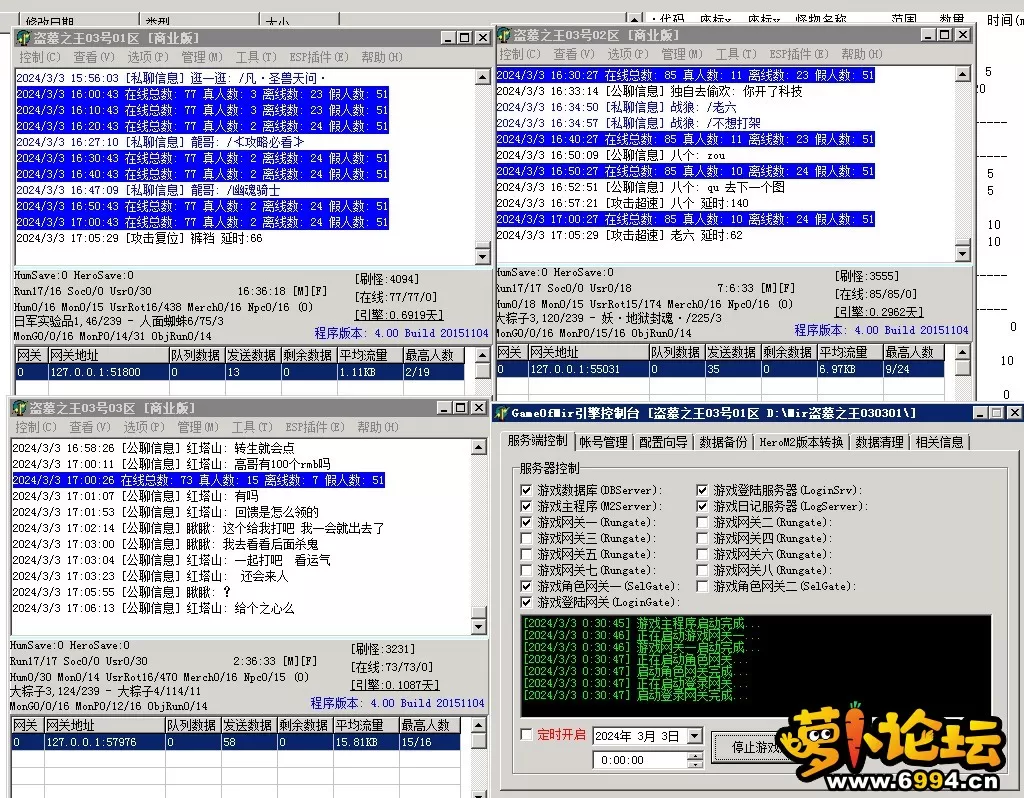Image resolution: width=1024 pixels, height=798 pixels.
Task: Click 01区 gateway table scroll up arrow
Action: point(483,355)
